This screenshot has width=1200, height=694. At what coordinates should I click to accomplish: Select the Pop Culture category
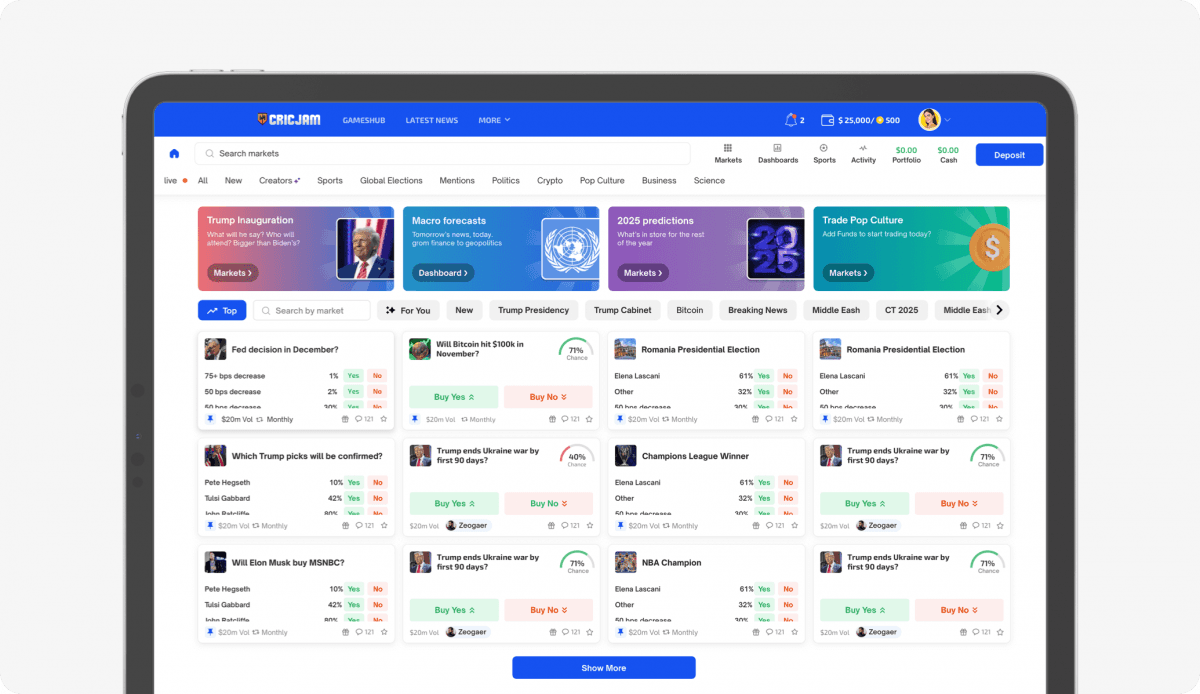coord(602,181)
